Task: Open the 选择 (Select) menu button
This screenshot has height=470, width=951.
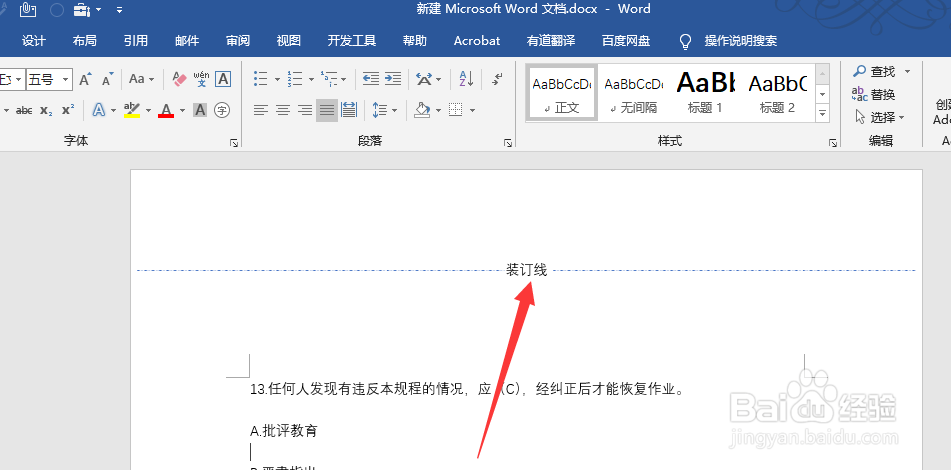Action: click(x=879, y=116)
